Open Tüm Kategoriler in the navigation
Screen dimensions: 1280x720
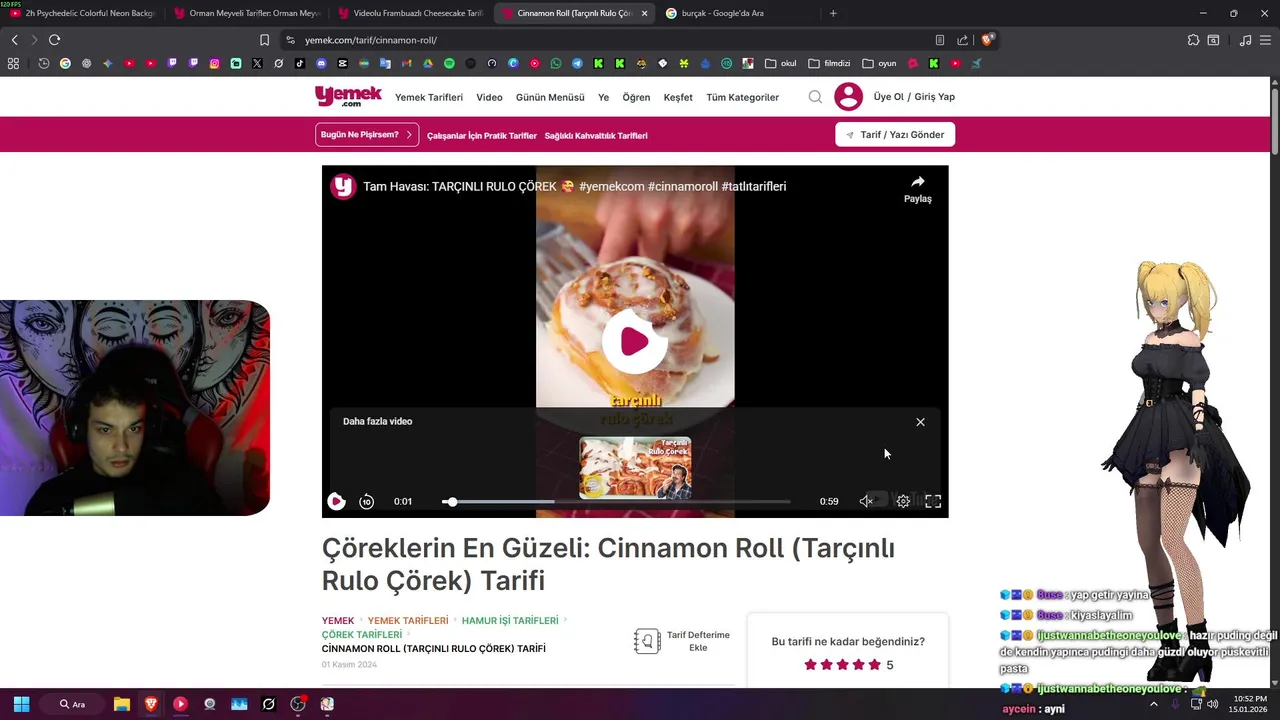point(742,97)
